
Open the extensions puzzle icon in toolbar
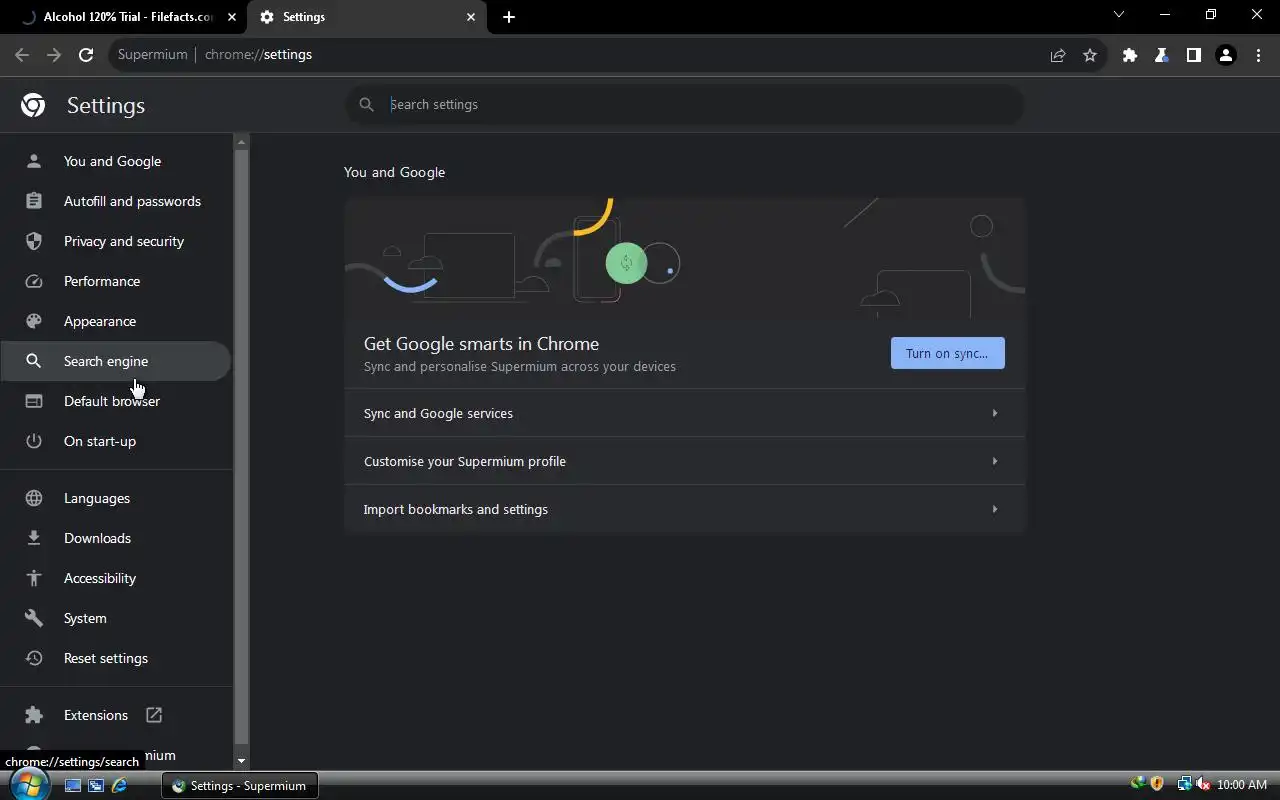[1130, 55]
